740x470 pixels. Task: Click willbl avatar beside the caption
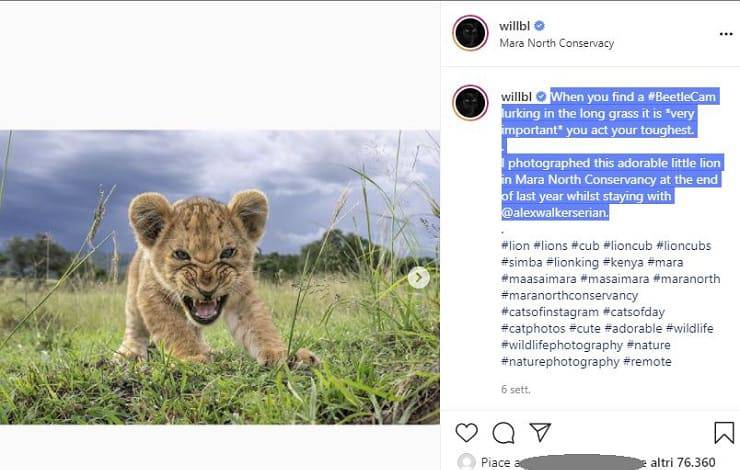click(470, 103)
